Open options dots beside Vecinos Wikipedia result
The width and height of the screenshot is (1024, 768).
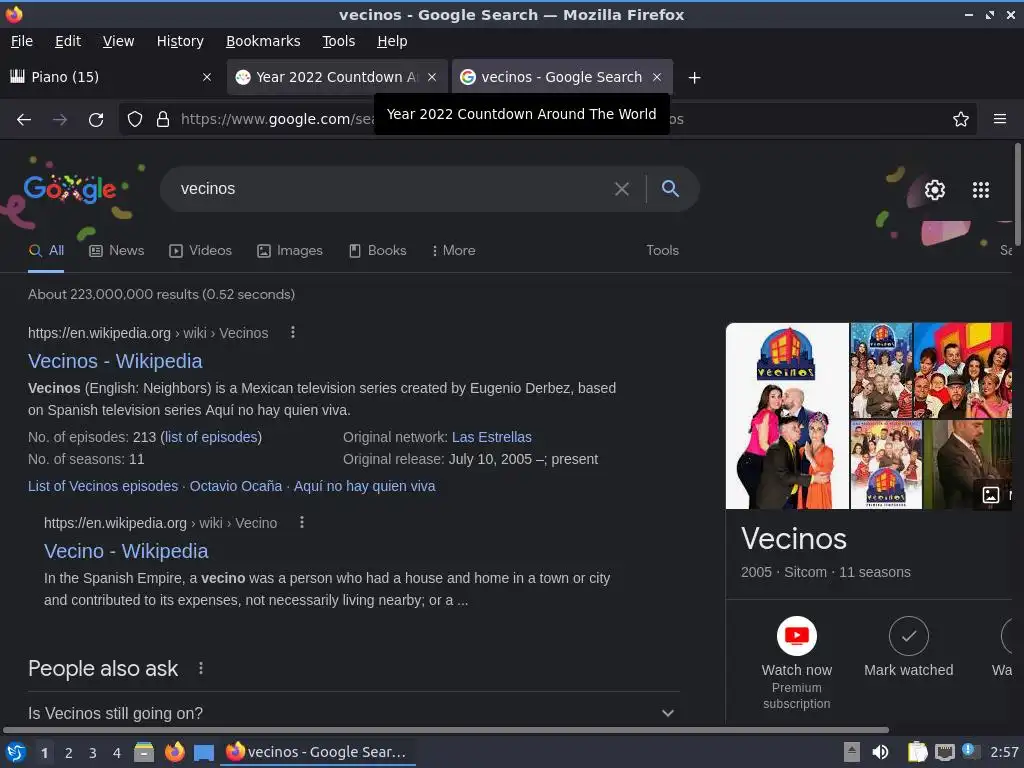293,332
